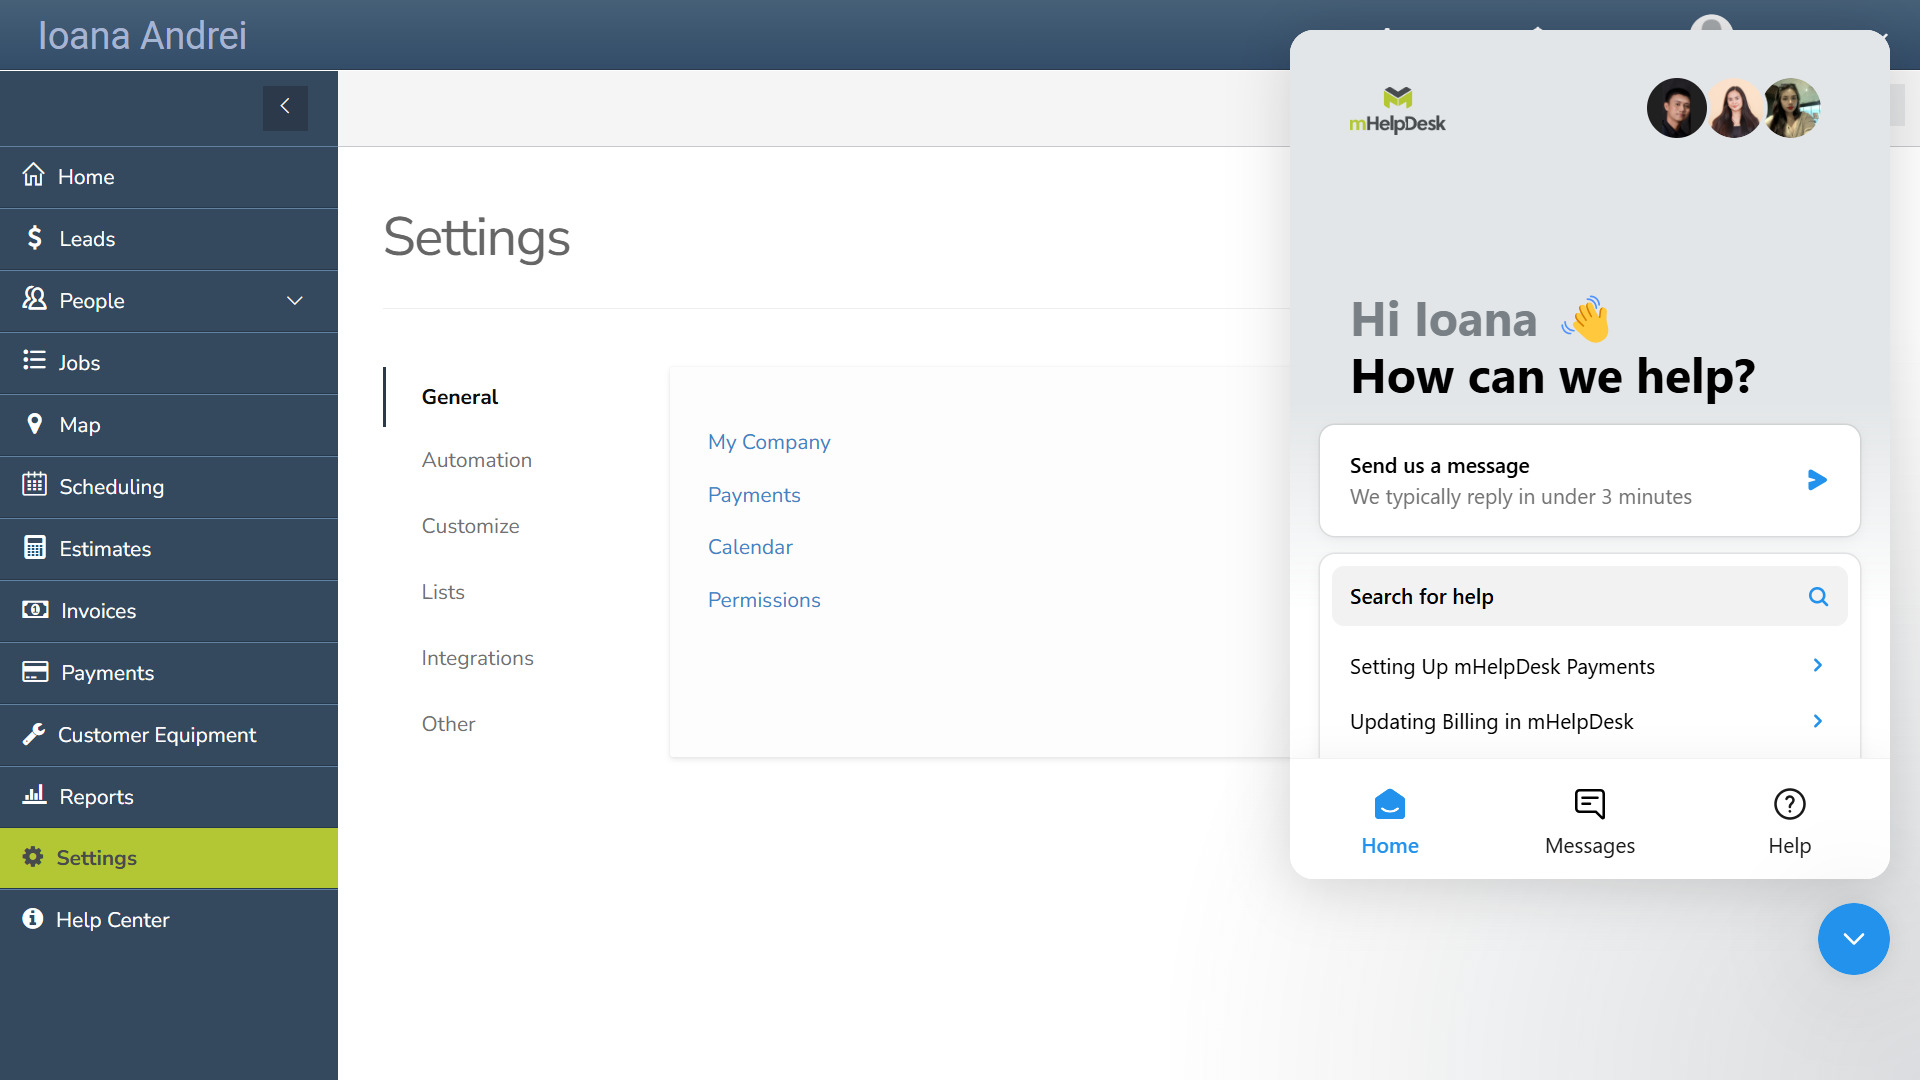Open the Permissions link
Image resolution: width=1920 pixels, height=1080 pixels.
[763, 599]
